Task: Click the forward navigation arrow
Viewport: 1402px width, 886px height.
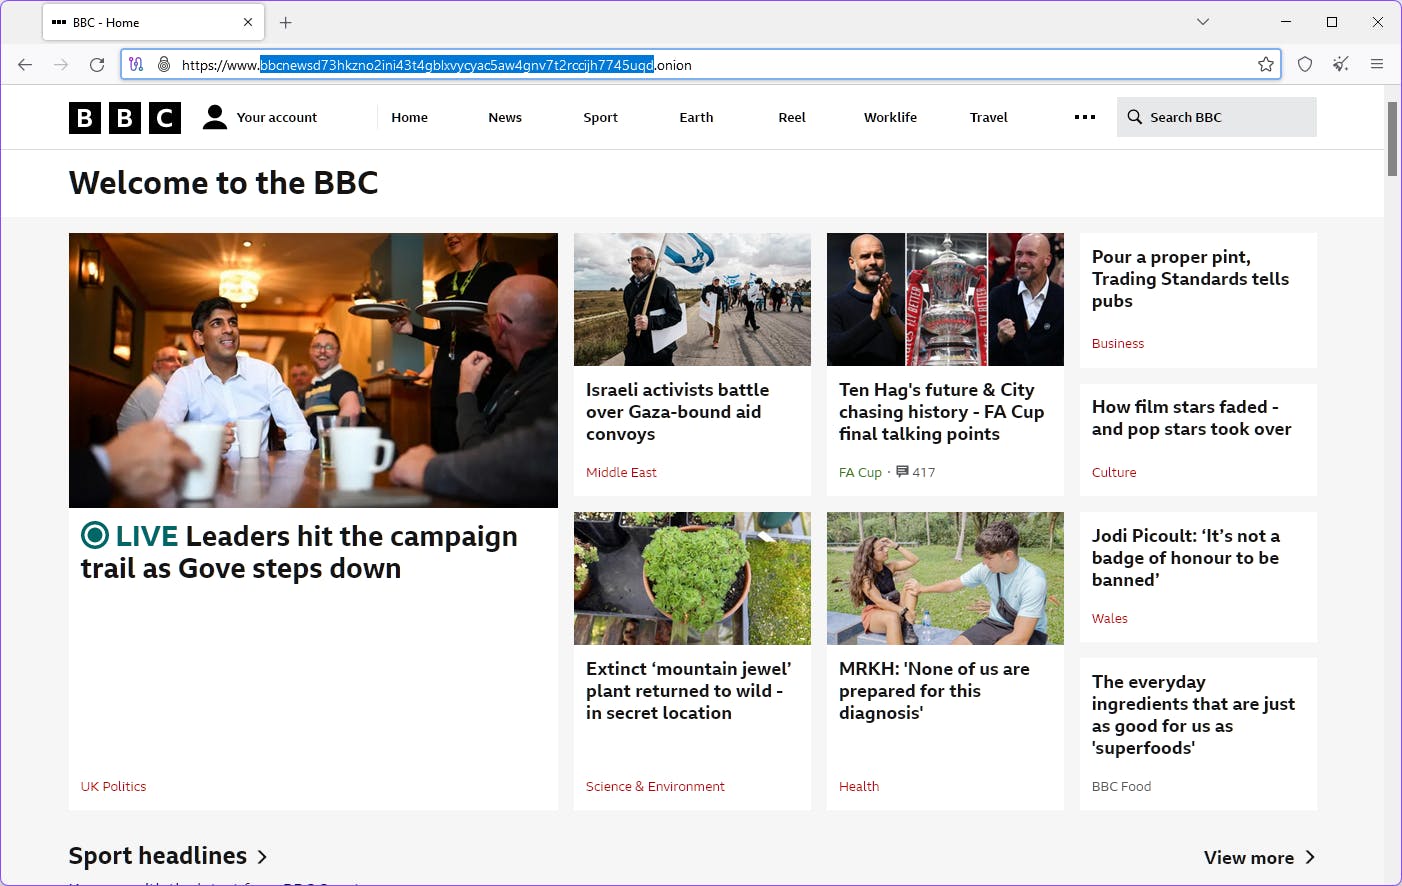Action: tap(61, 65)
